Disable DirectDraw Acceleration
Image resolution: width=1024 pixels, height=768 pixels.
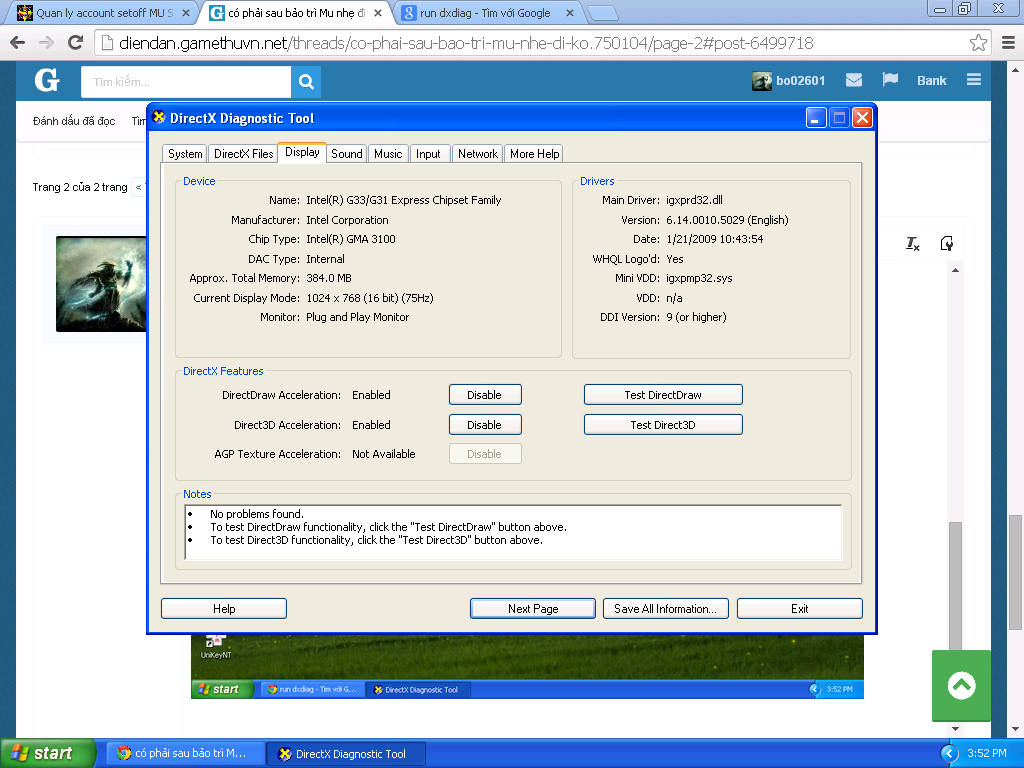[485, 395]
